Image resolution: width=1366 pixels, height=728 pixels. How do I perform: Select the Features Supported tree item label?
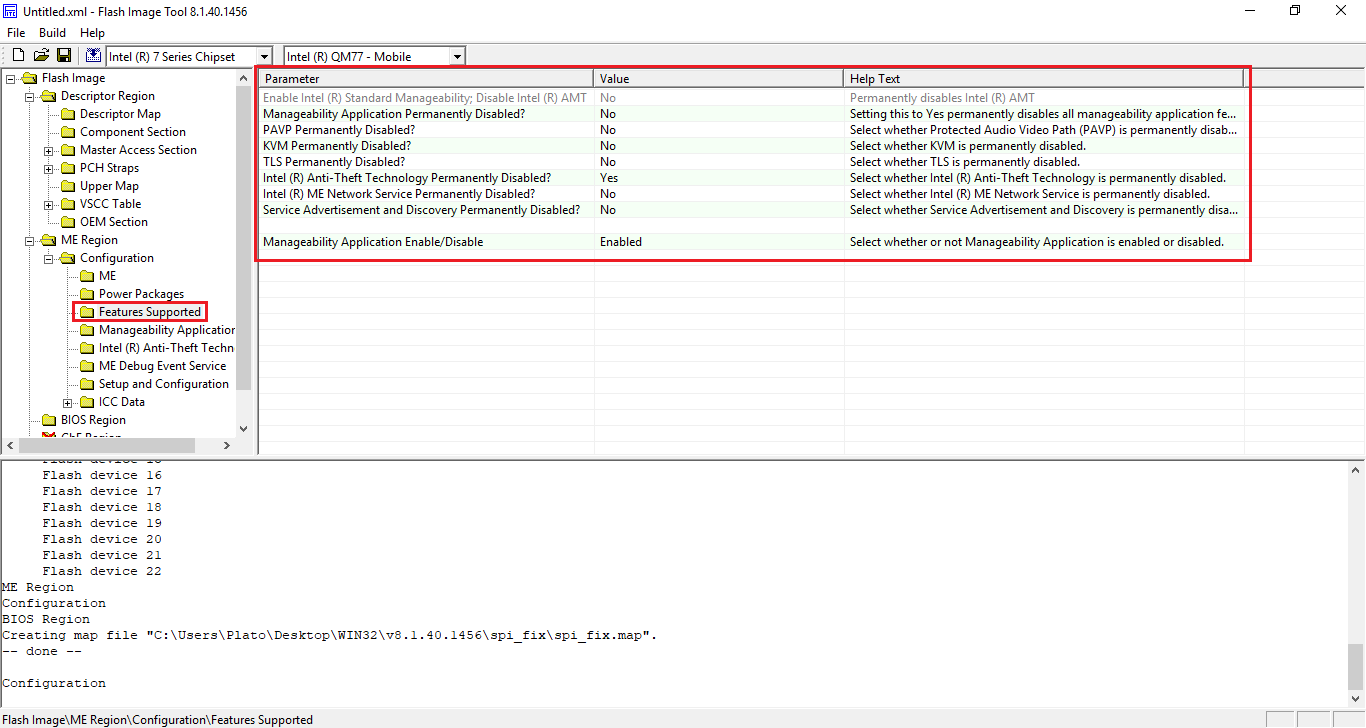point(150,312)
